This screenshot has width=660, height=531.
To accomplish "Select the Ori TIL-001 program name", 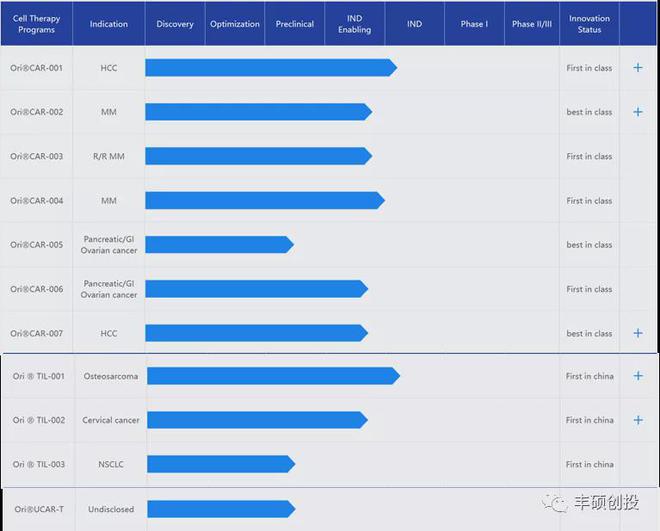I will tap(39, 376).
